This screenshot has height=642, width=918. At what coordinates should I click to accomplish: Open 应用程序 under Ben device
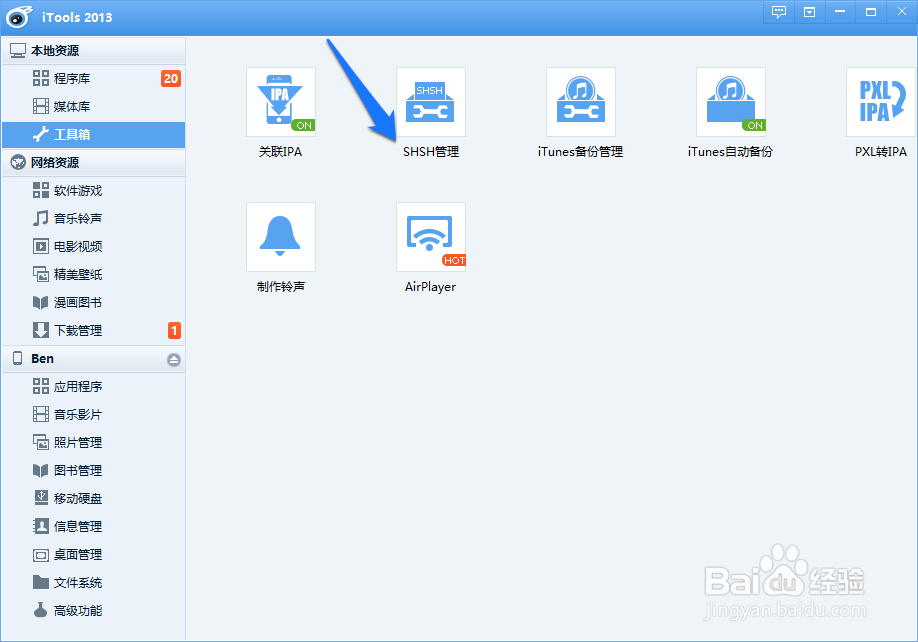pyautogui.click(x=94, y=386)
